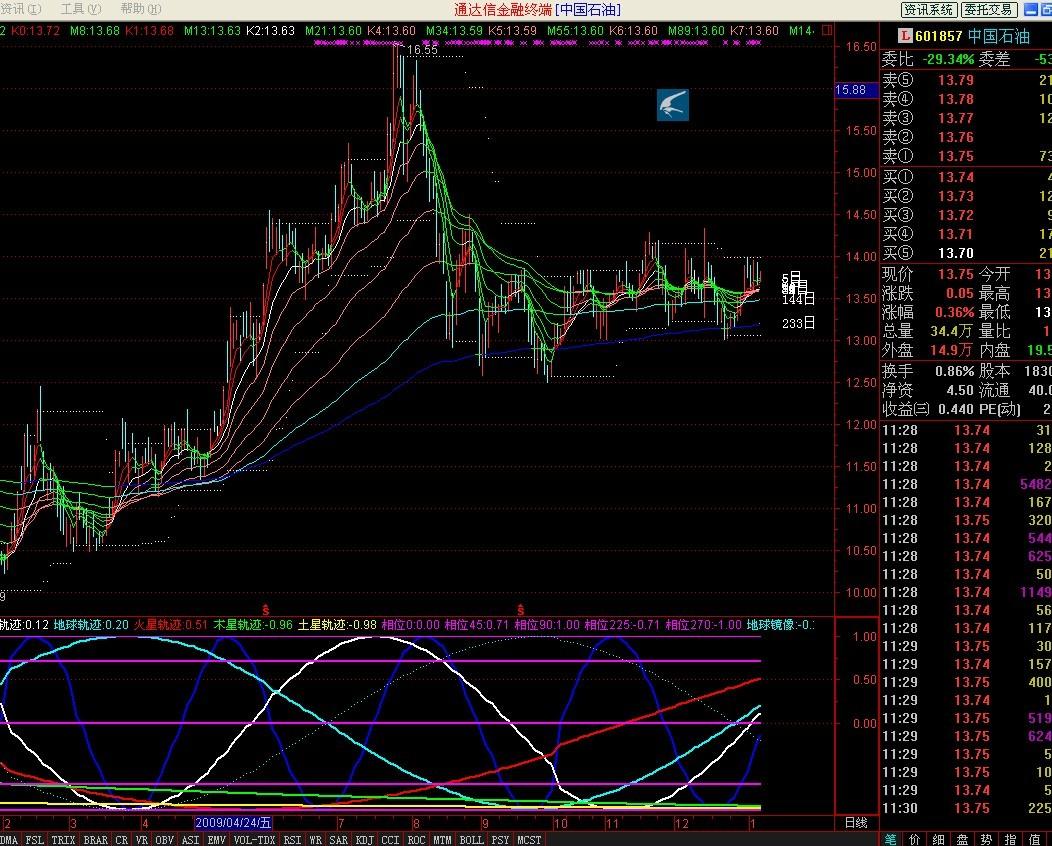Screen dimensions: 1052x846
Task: Select the MCST indicator tab
Action: (x=529, y=840)
